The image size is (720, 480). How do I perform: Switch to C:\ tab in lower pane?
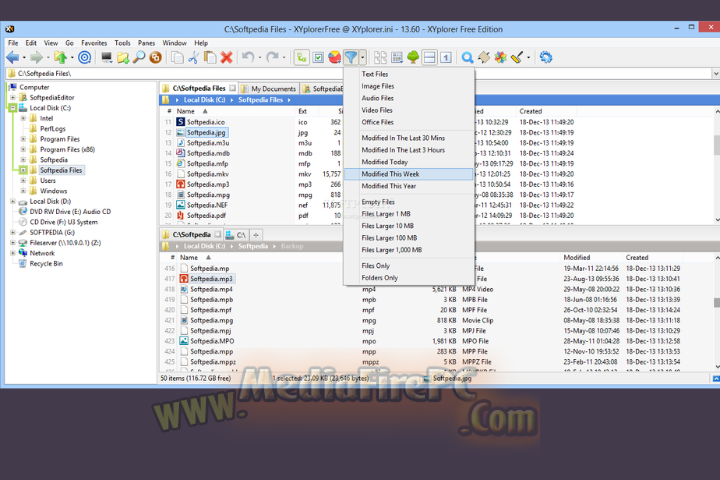[236, 235]
